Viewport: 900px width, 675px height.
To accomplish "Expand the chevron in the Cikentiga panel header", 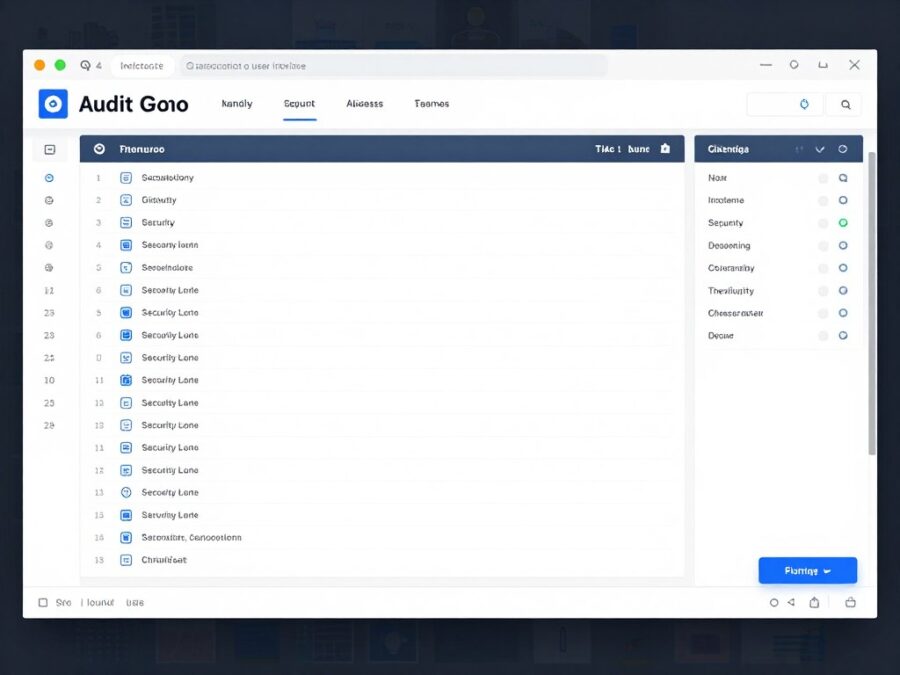I will (820, 148).
